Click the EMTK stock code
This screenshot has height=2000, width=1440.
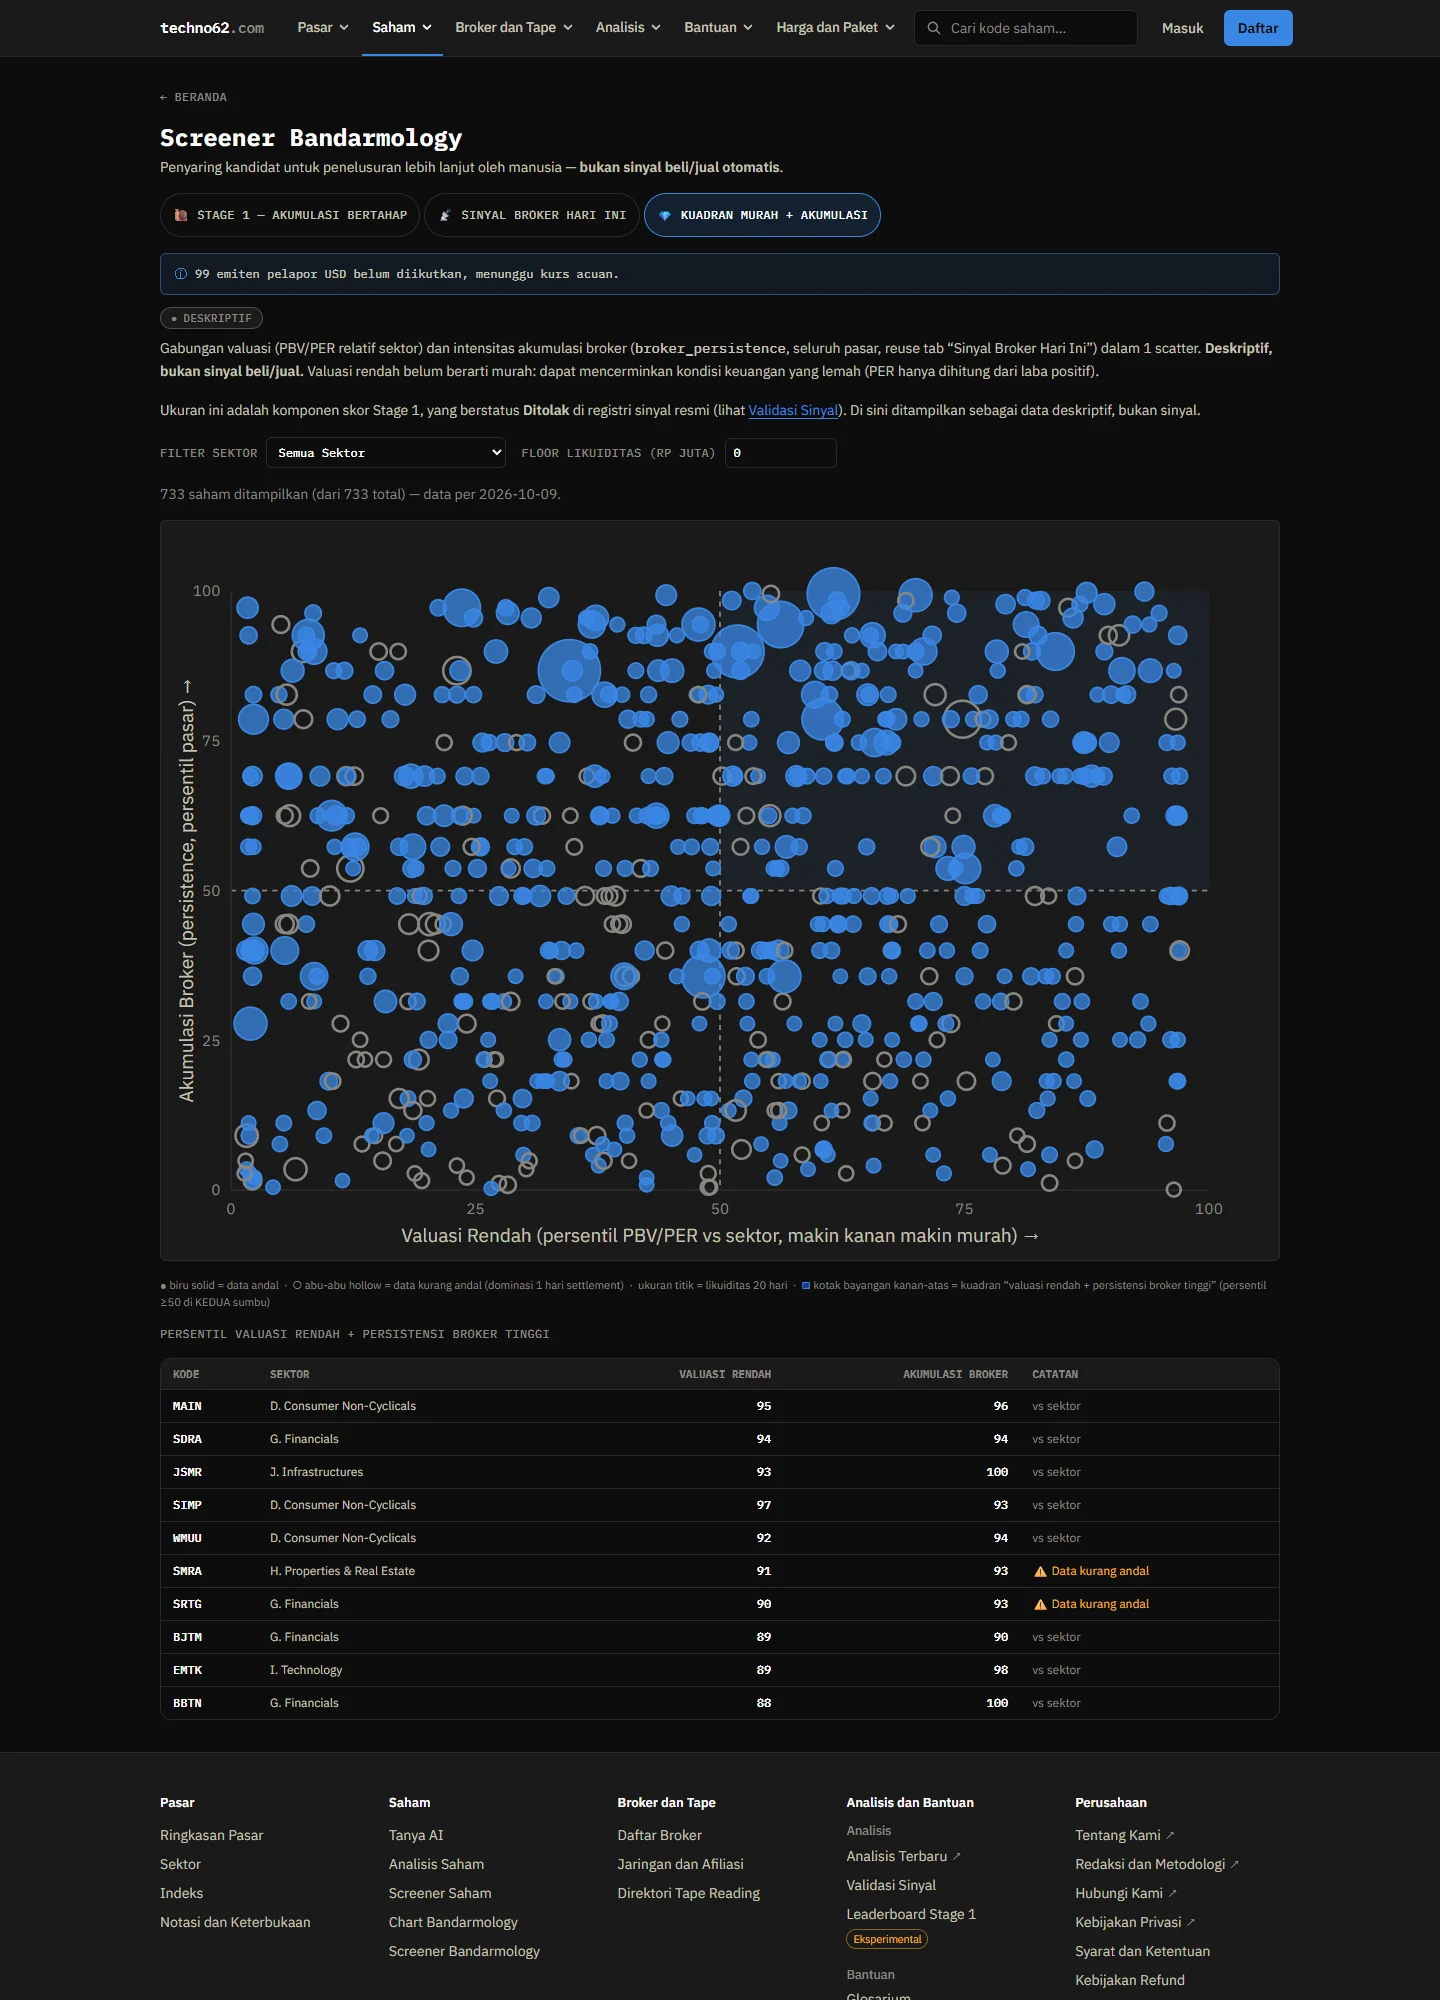[187, 1670]
